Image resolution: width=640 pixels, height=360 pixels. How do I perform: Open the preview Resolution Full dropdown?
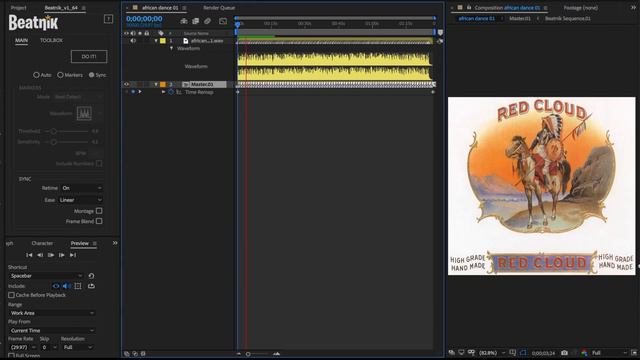click(x=78, y=347)
